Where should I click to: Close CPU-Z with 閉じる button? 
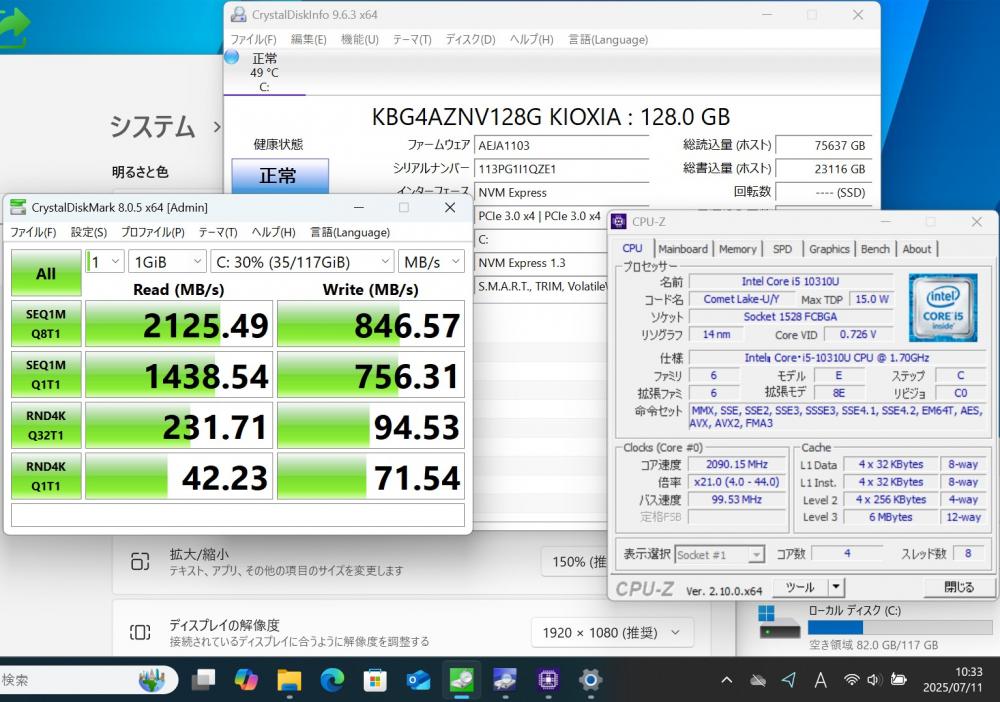click(959, 587)
